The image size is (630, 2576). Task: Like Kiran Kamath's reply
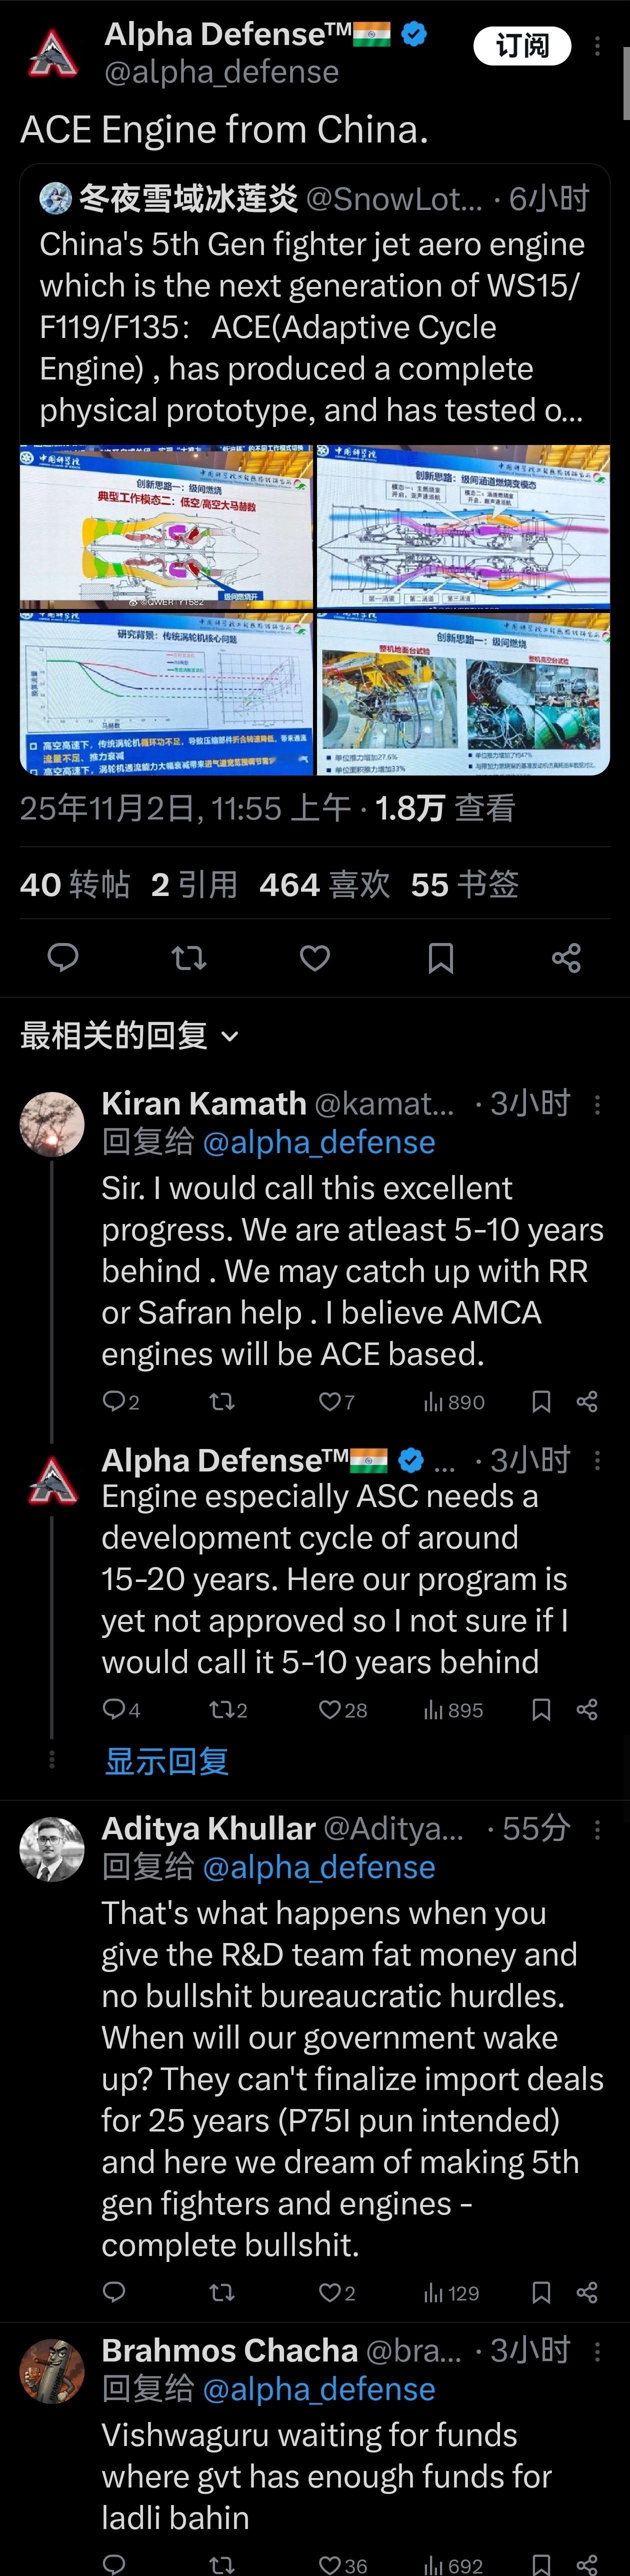[x=330, y=1402]
